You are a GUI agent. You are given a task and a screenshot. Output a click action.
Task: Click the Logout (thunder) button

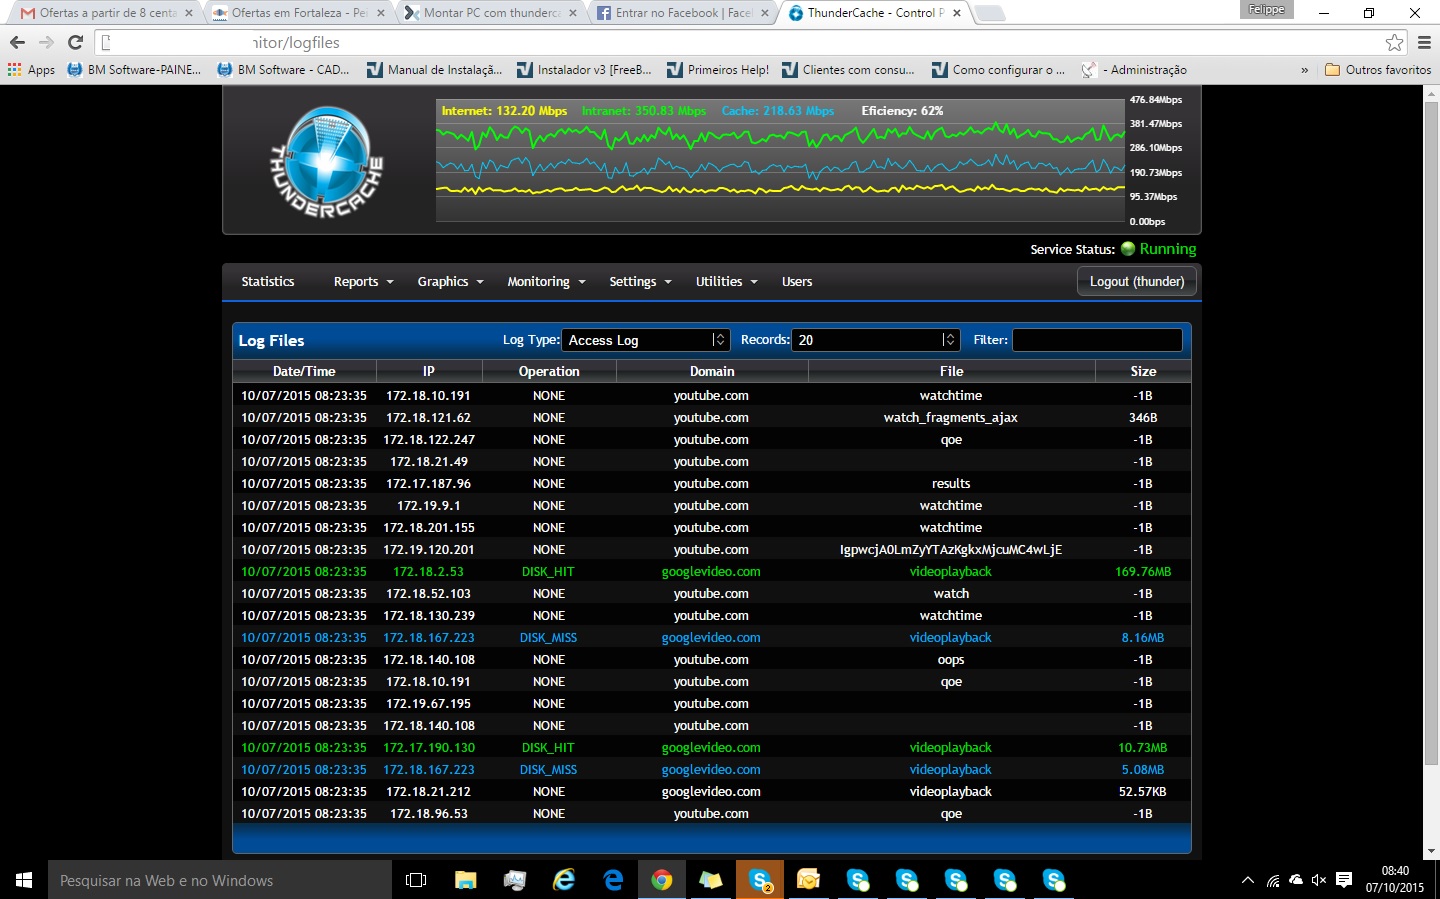pos(1136,282)
